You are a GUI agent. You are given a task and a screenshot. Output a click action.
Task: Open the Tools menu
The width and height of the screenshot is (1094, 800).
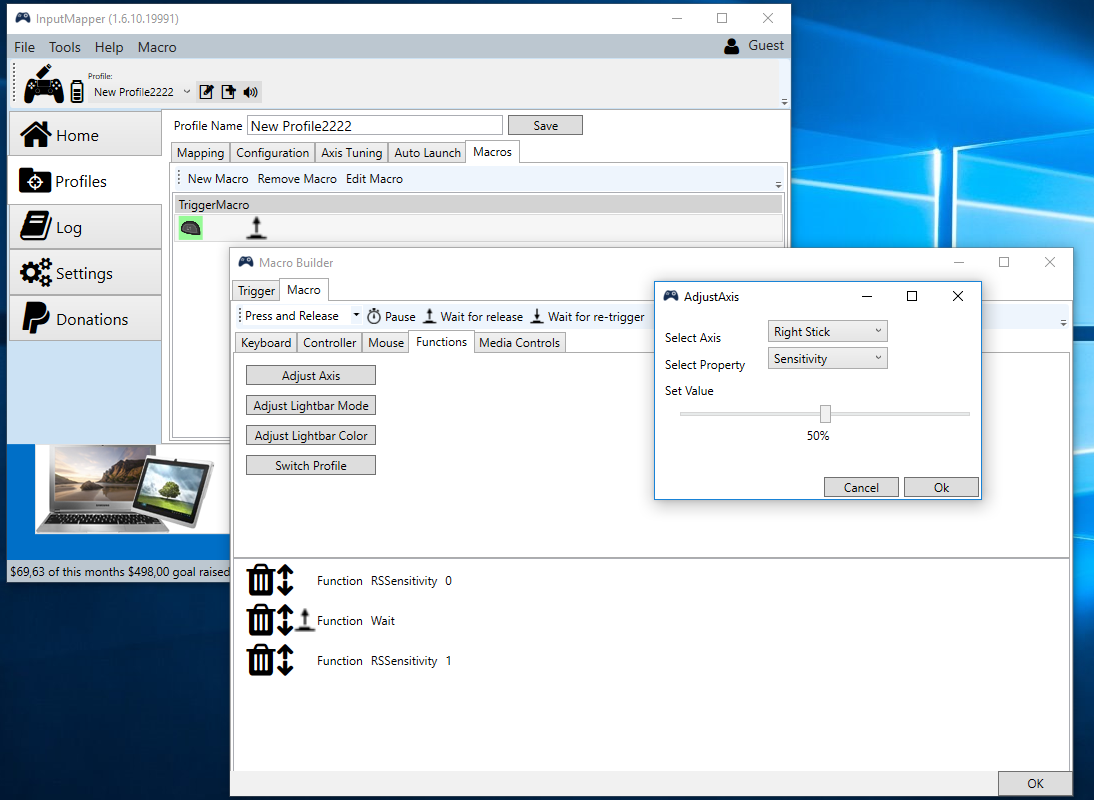point(65,47)
